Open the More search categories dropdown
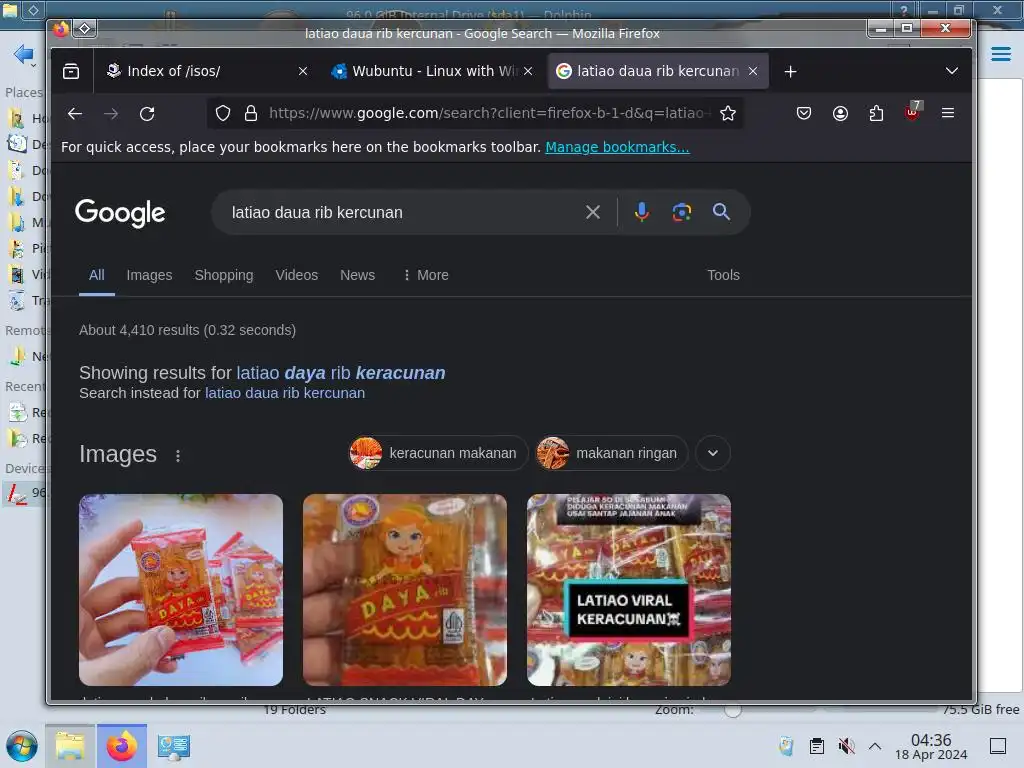The height and width of the screenshot is (768, 1024). [x=426, y=275]
